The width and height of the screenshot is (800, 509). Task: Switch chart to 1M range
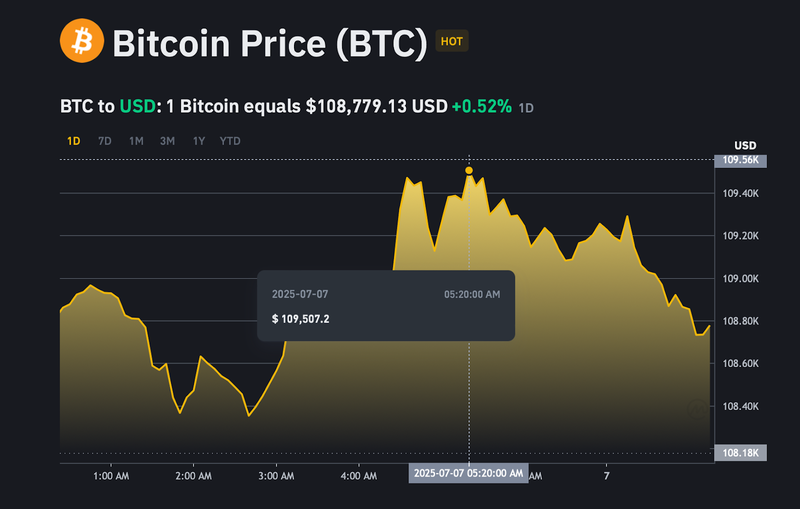pyautogui.click(x=136, y=141)
